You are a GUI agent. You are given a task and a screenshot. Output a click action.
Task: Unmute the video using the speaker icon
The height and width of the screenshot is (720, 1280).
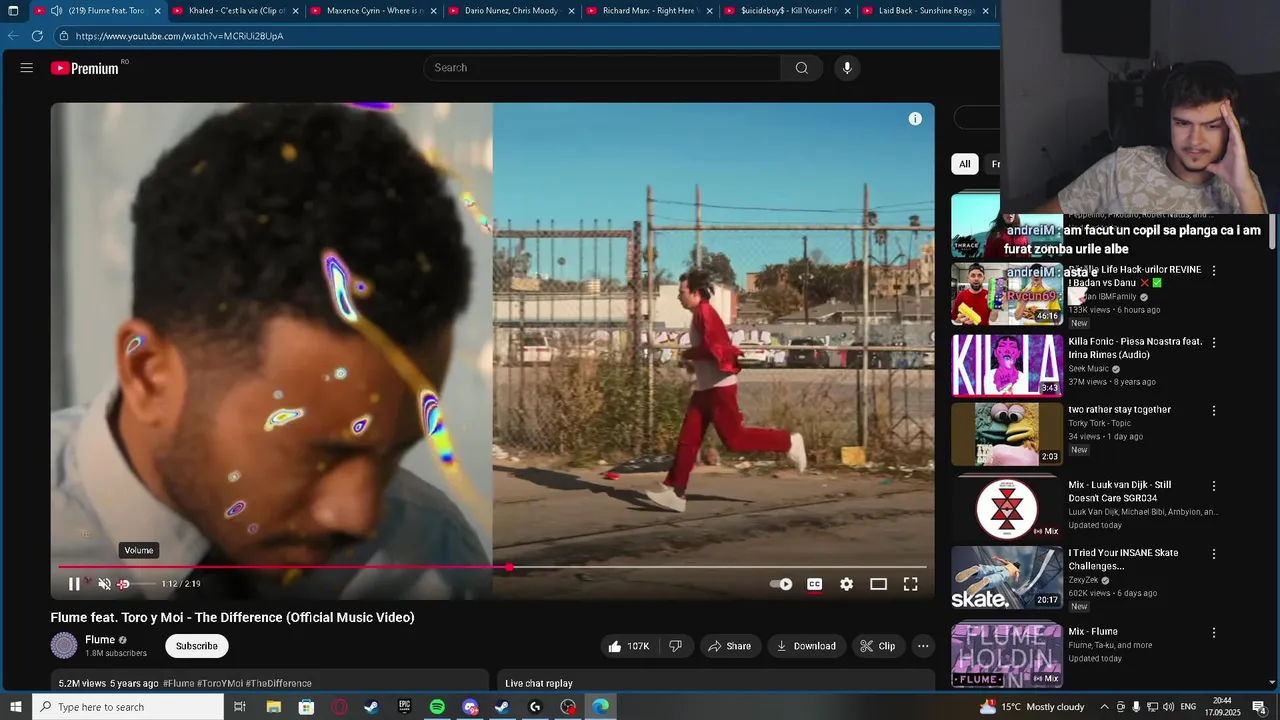(104, 584)
